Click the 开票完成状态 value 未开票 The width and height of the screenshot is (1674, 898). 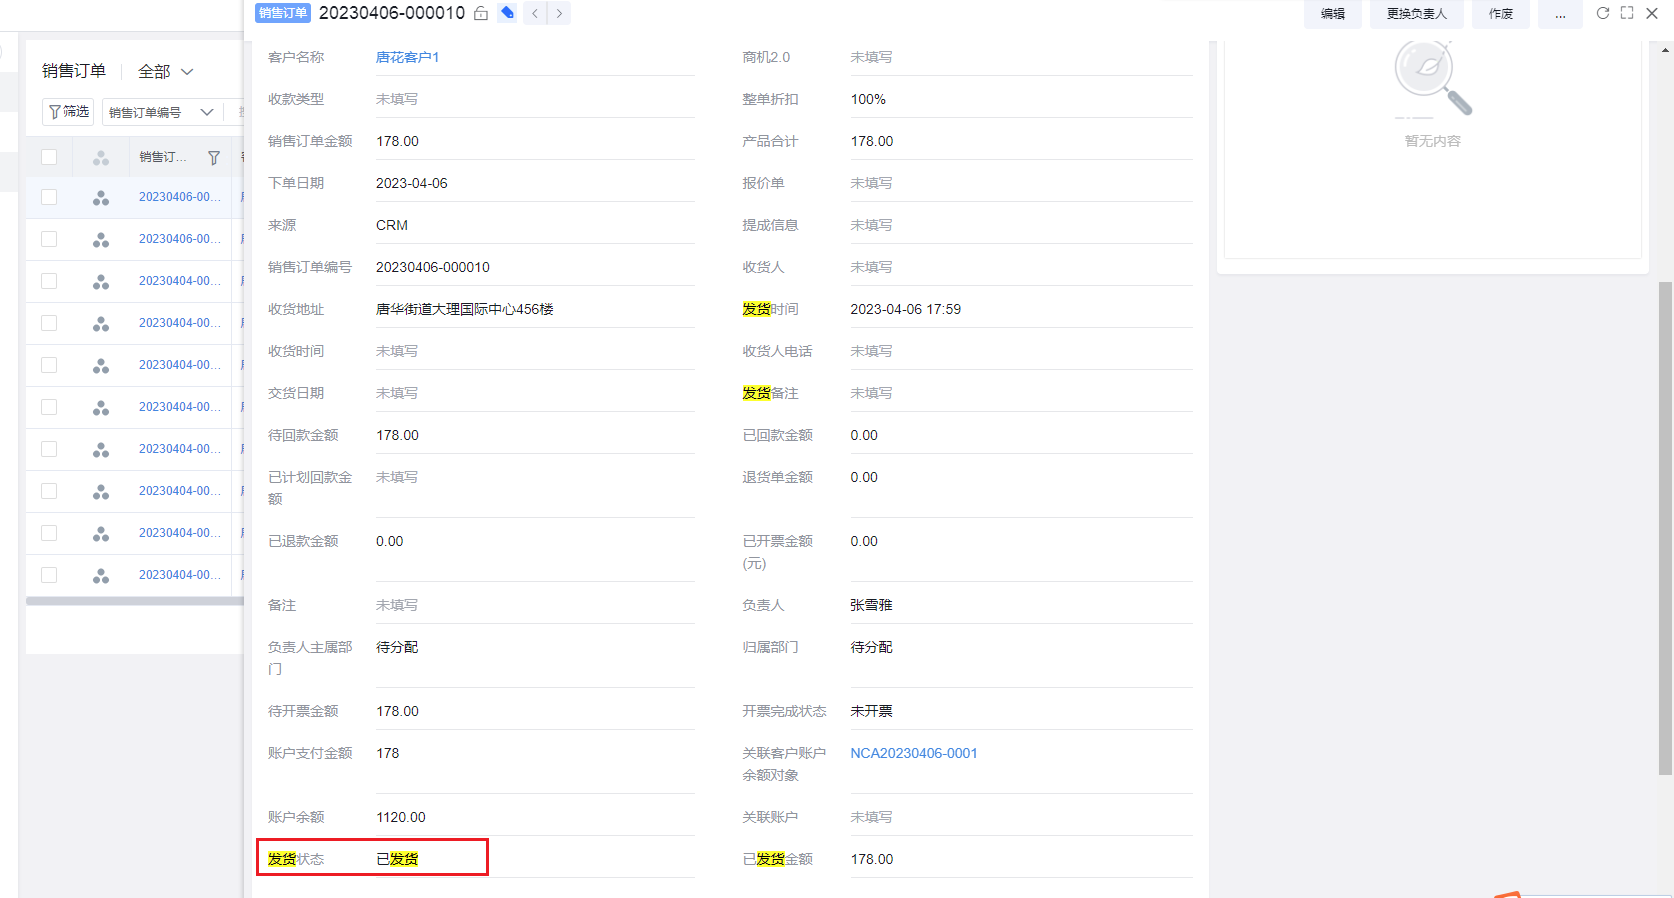[871, 711]
